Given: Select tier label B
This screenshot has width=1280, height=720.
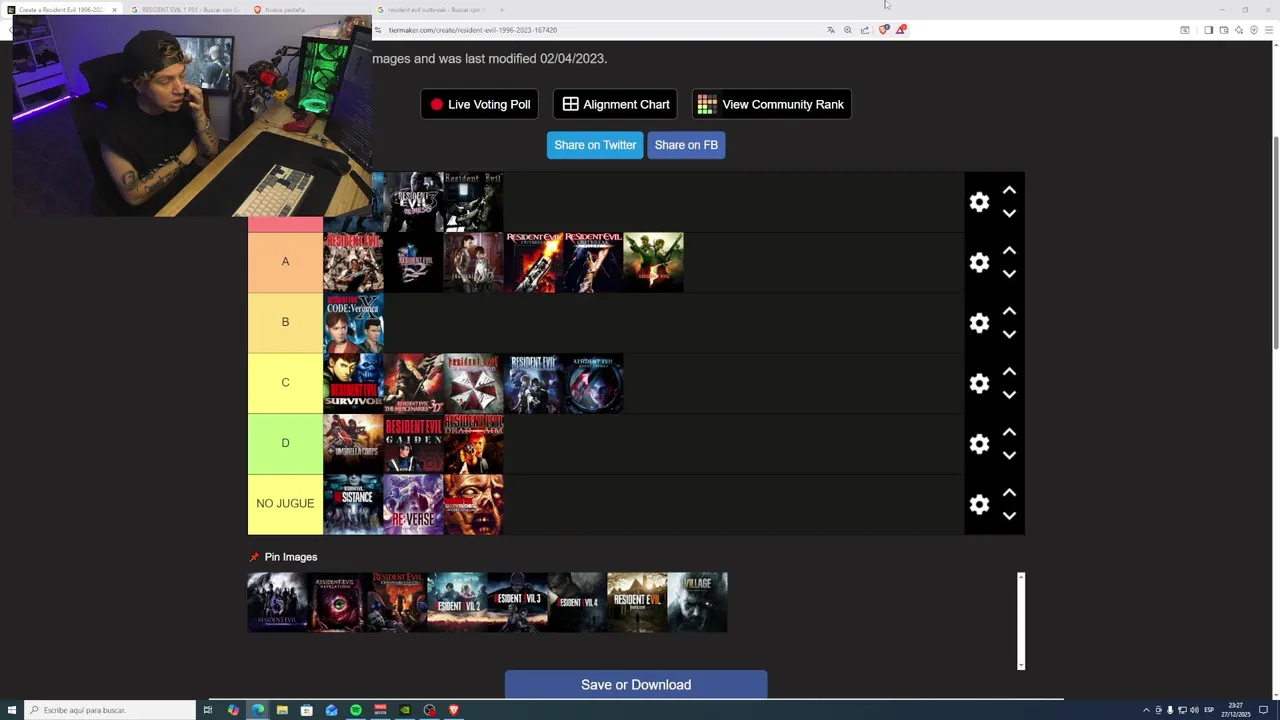Looking at the screenshot, I should [285, 322].
